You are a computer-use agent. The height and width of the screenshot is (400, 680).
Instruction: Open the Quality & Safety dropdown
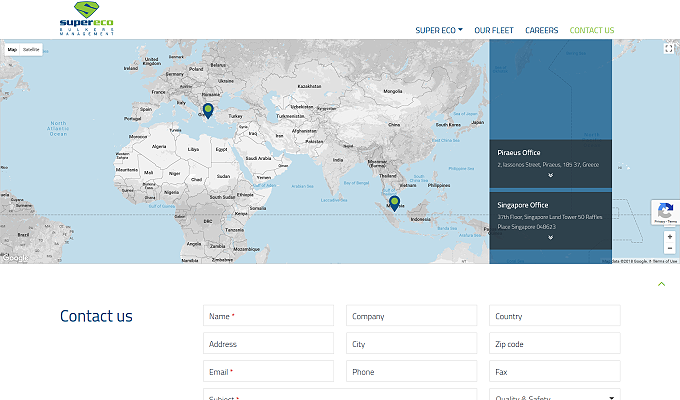coord(555,394)
